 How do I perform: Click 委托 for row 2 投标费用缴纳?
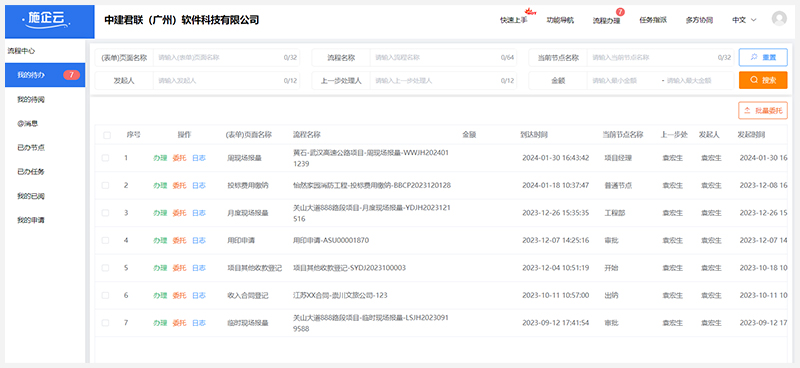(180, 185)
